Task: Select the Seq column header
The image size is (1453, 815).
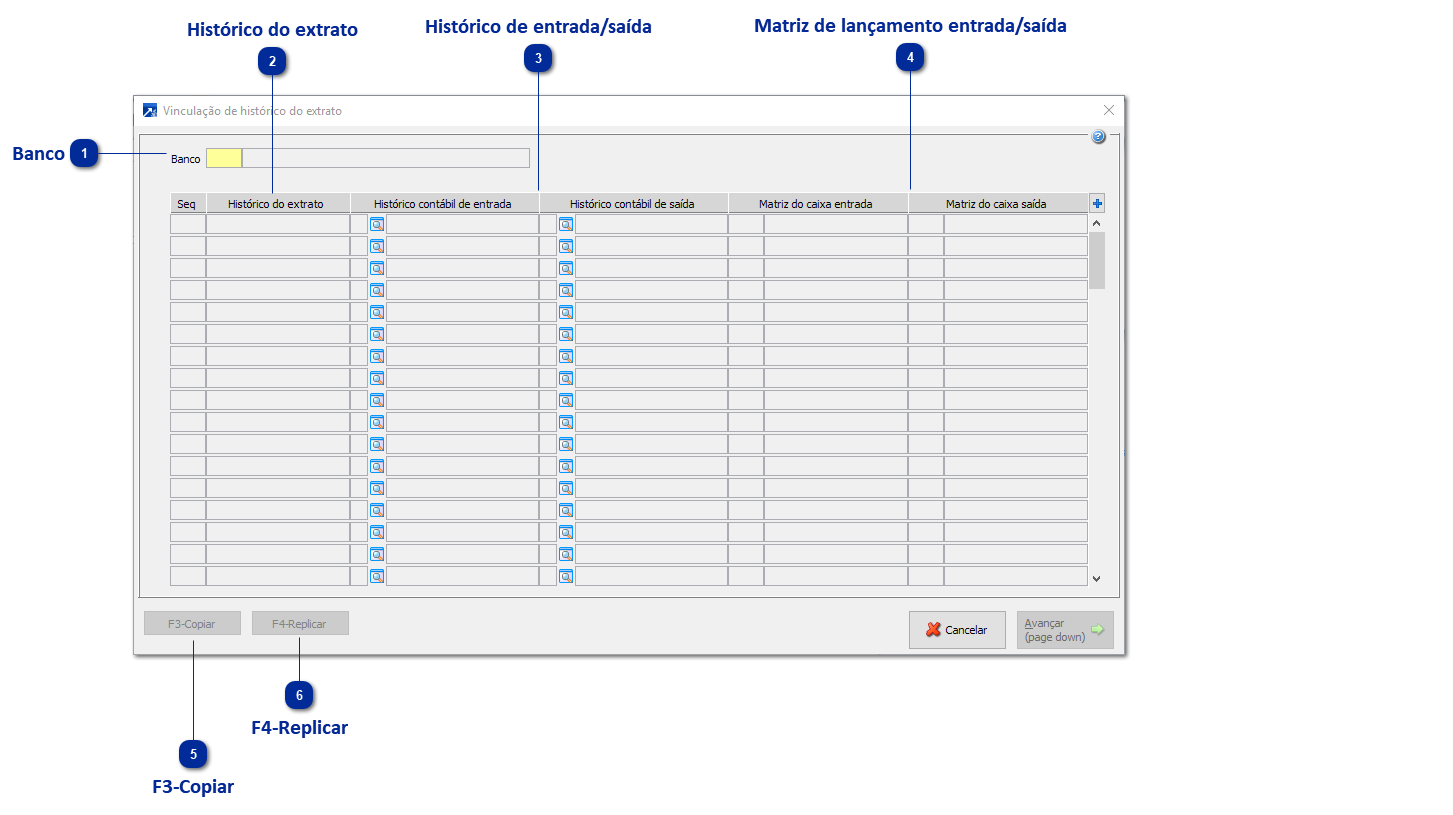Action: tap(186, 202)
